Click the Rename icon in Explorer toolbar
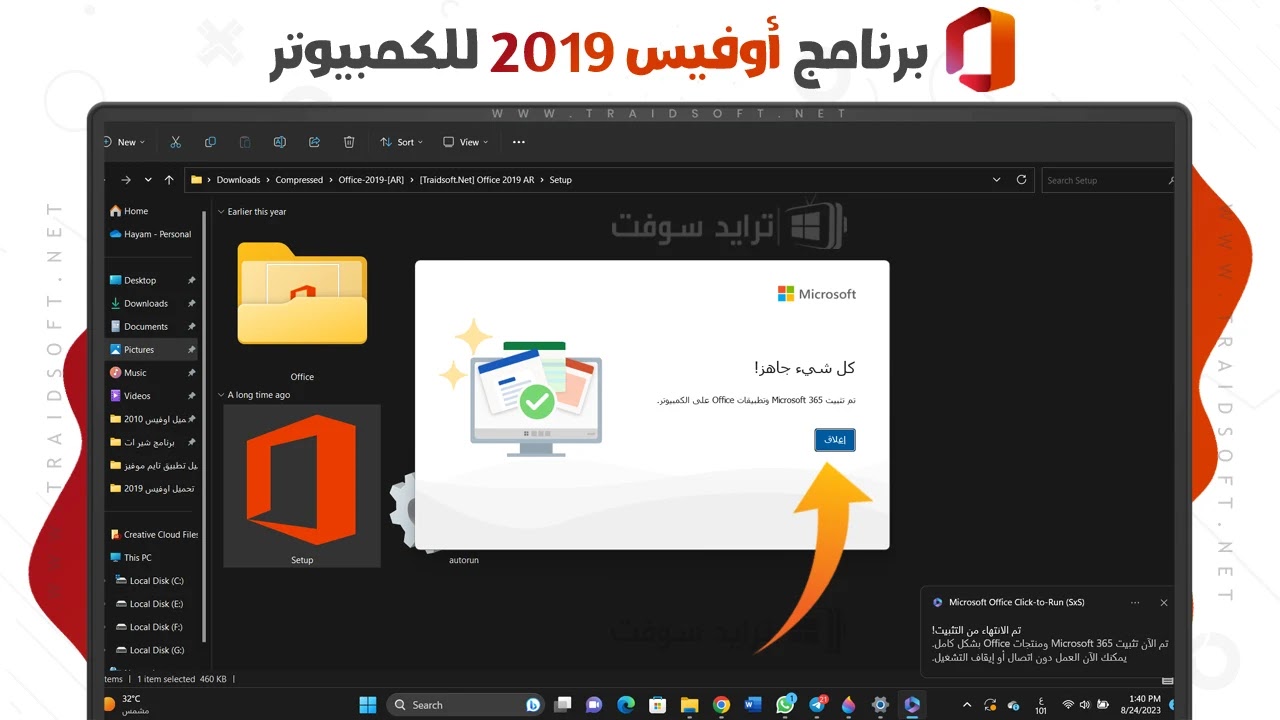The height and width of the screenshot is (720, 1280). click(280, 142)
